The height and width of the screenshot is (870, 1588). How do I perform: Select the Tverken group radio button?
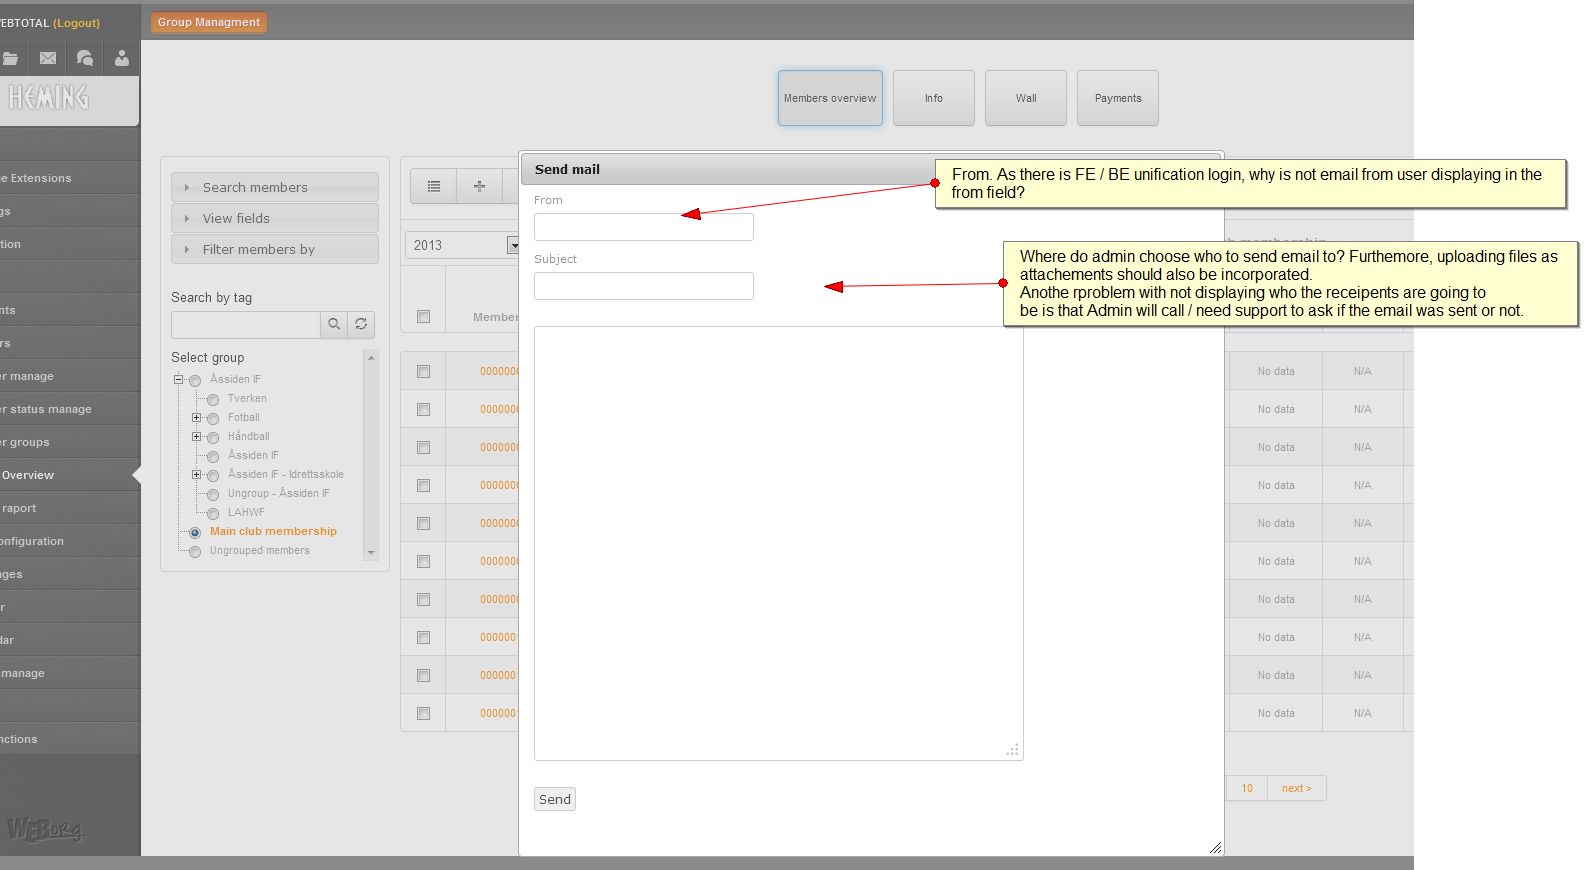(x=213, y=399)
